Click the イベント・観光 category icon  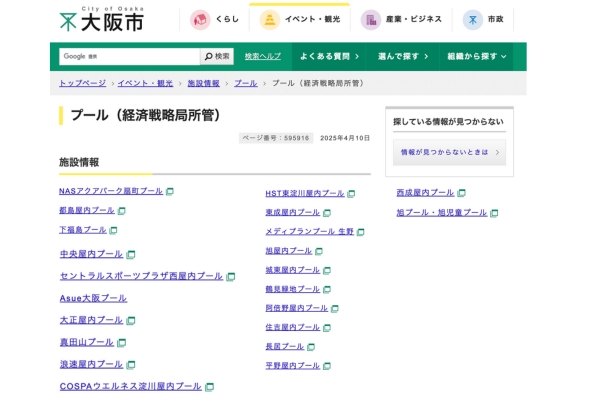point(269,19)
